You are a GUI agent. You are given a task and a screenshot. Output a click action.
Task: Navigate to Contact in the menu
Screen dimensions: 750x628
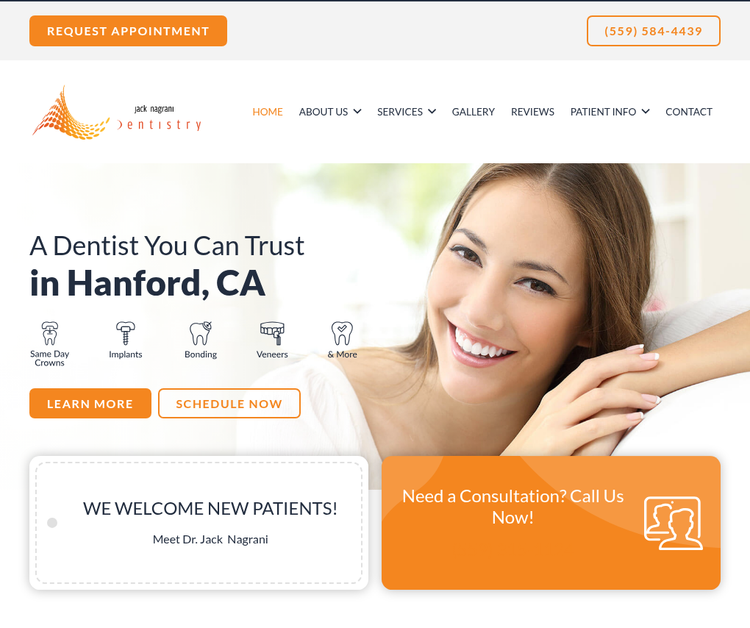pyautogui.click(x=689, y=112)
